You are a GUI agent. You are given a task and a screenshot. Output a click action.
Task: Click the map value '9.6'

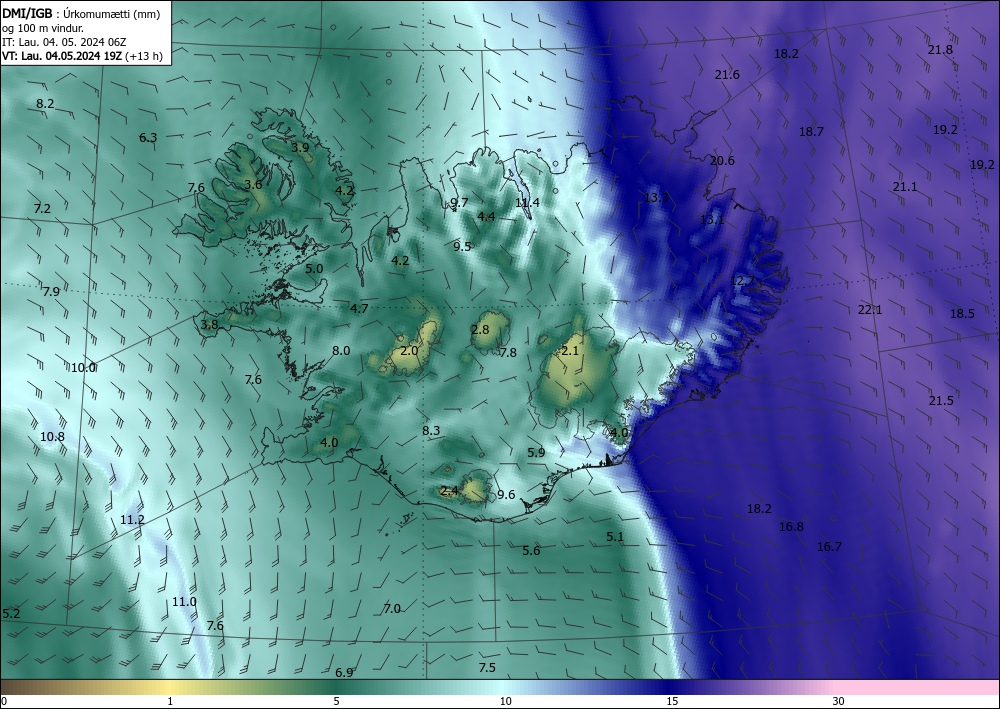(506, 494)
